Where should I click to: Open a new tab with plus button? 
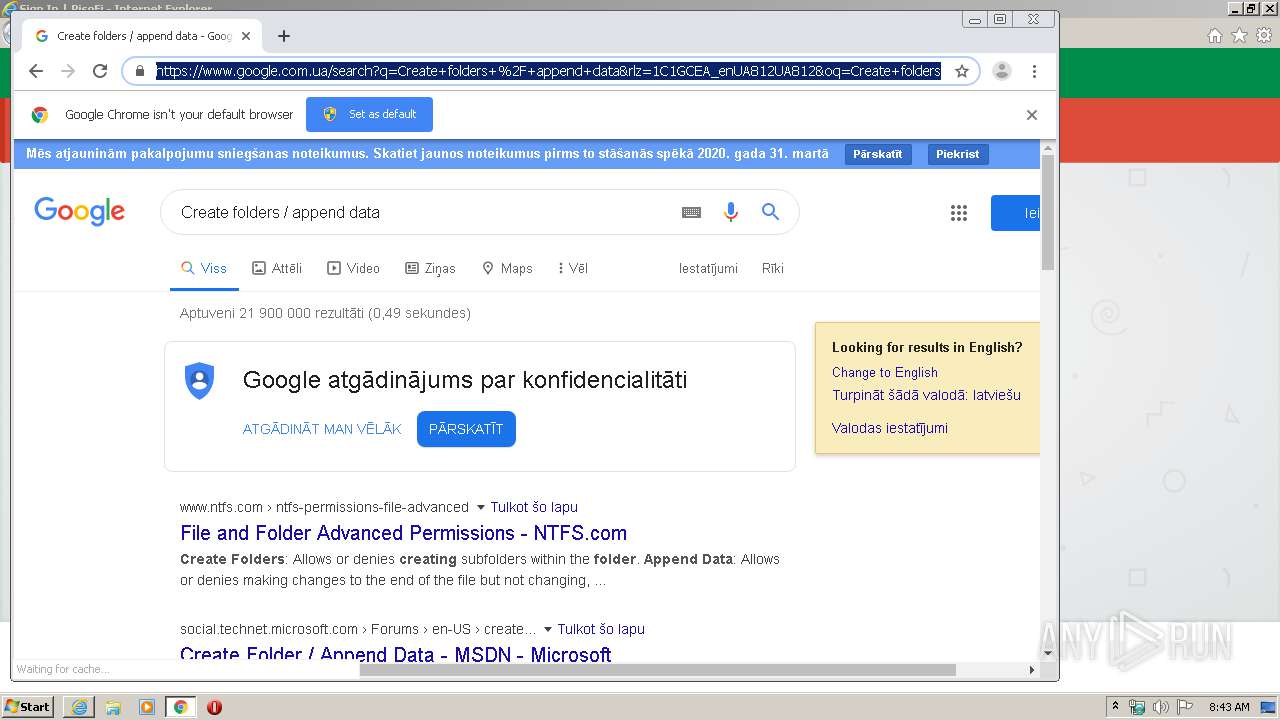coord(284,36)
